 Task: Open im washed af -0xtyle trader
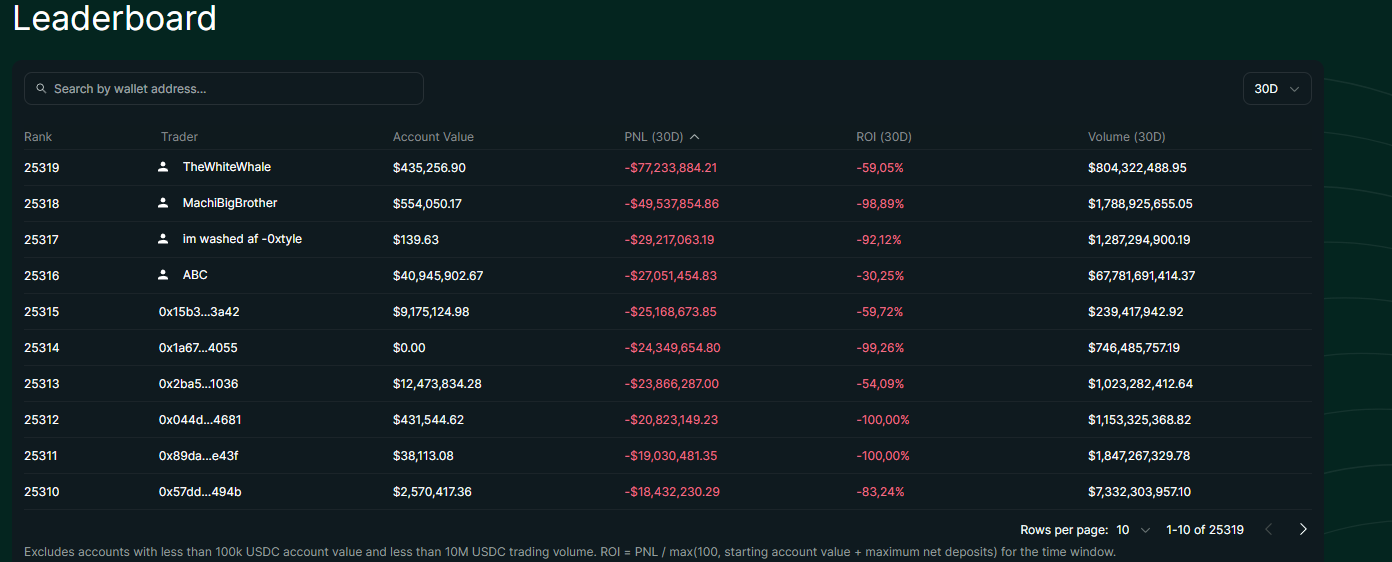(242, 239)
